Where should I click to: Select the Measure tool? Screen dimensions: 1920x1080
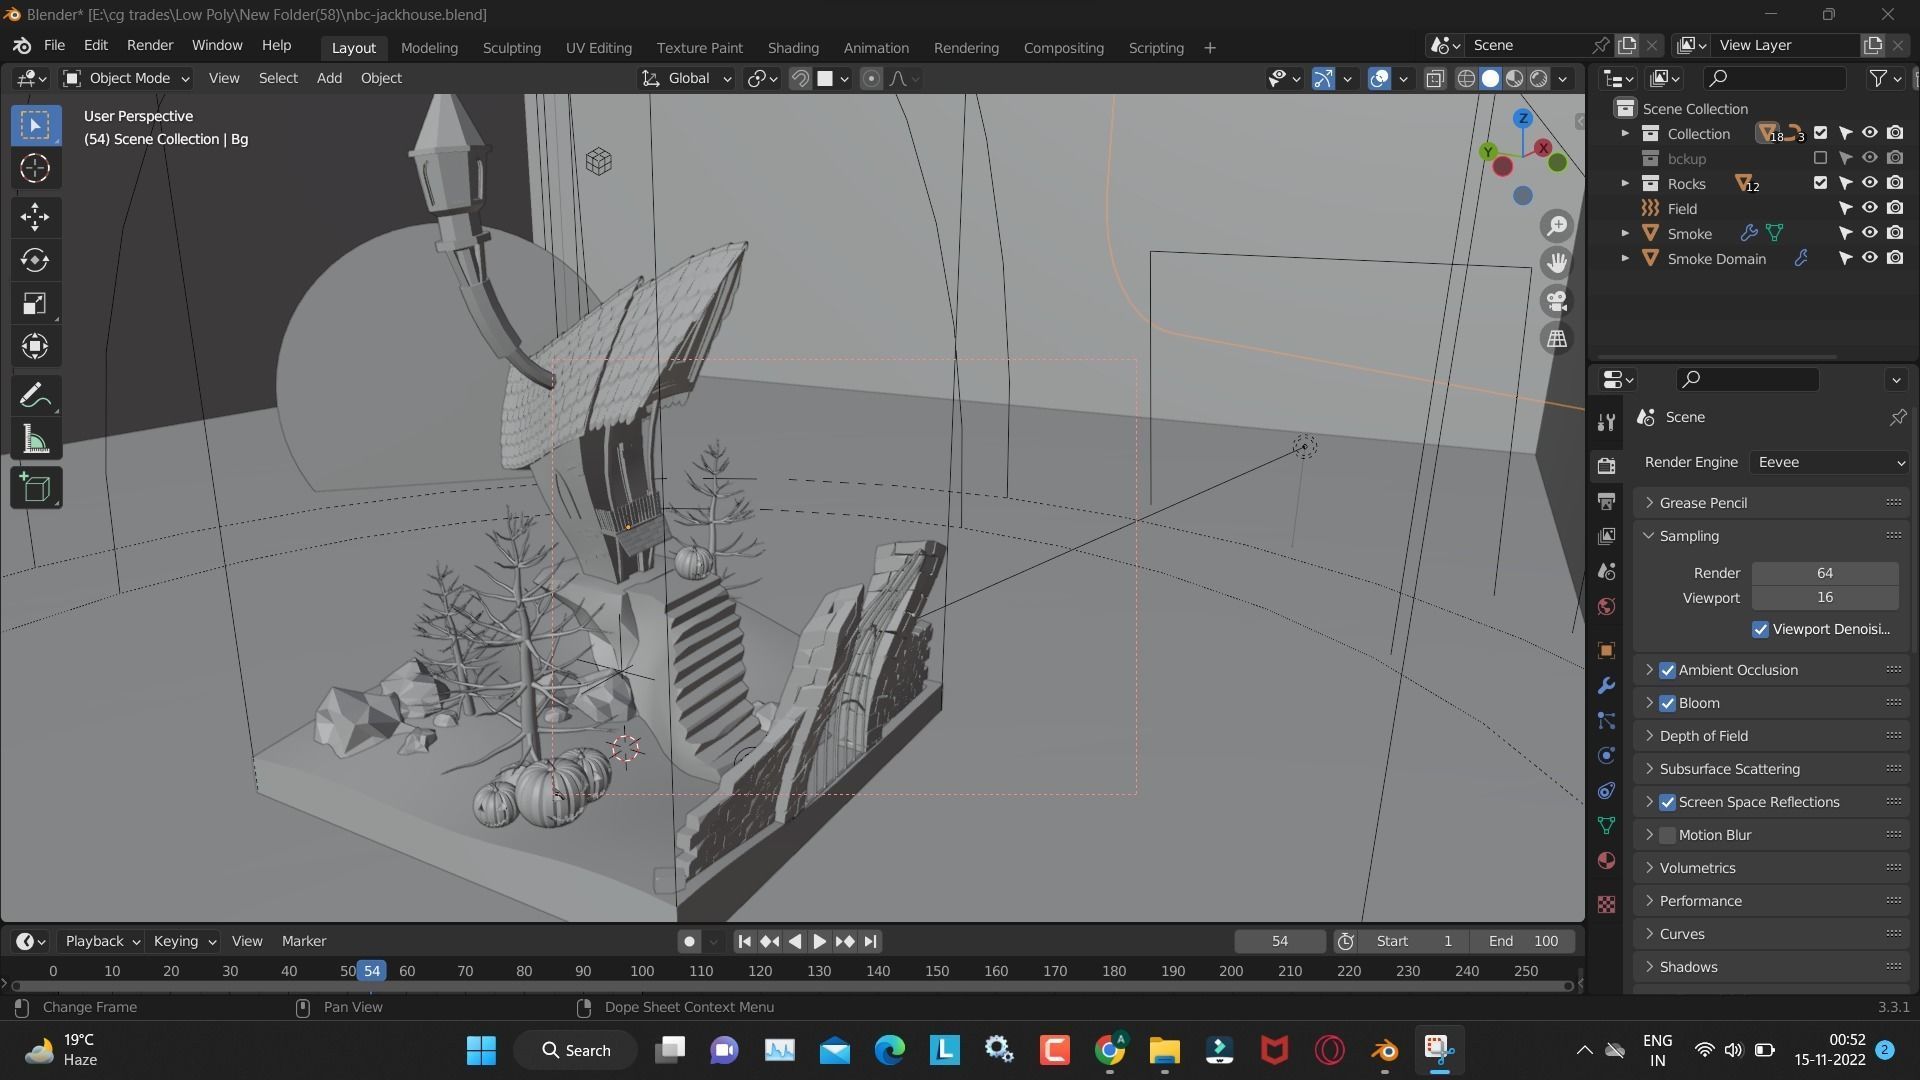click(x=35, y=439)
